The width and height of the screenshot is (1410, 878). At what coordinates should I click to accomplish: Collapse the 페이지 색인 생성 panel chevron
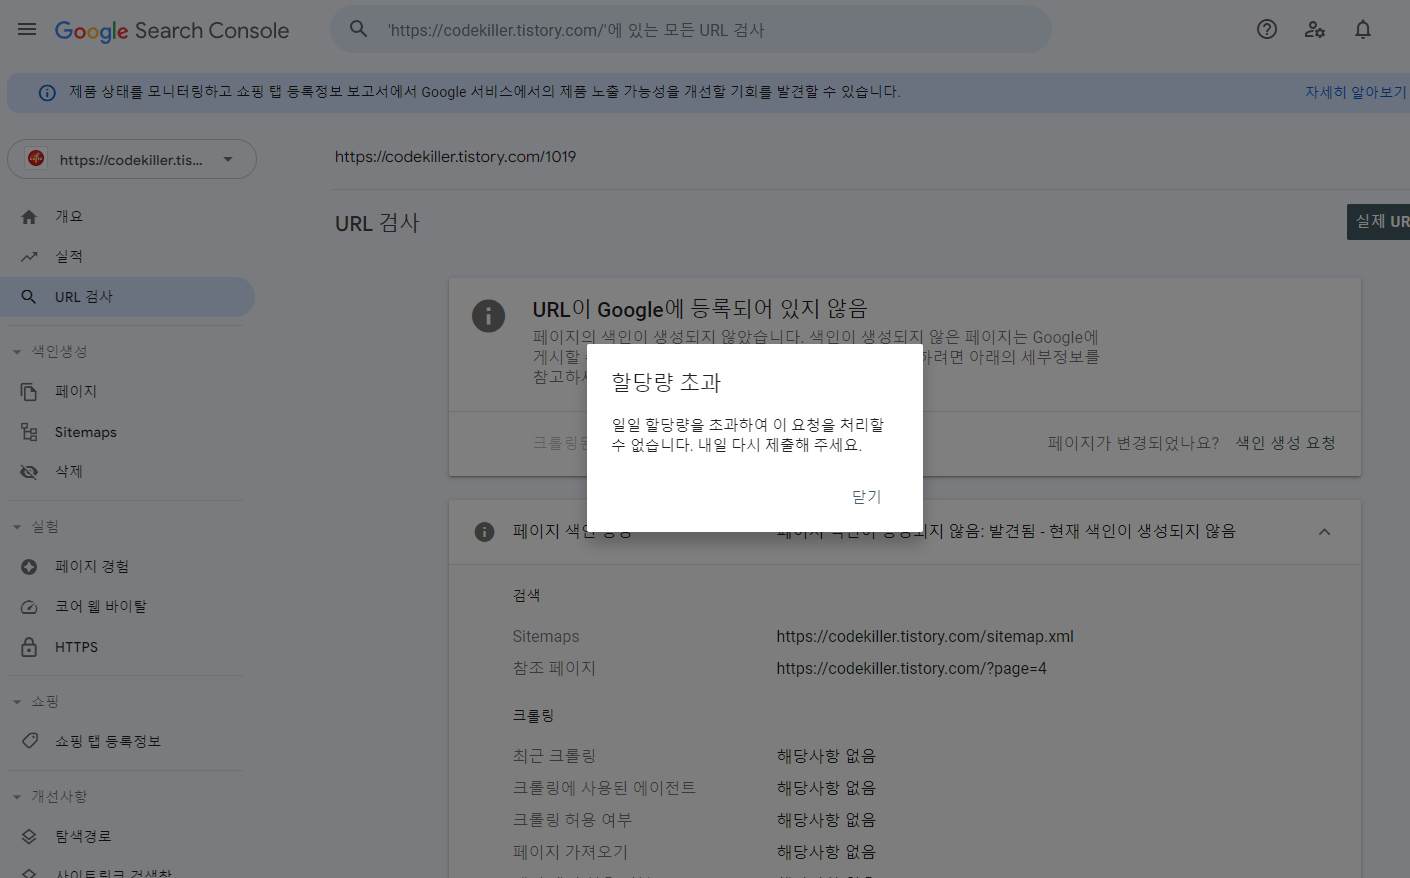1324,531
